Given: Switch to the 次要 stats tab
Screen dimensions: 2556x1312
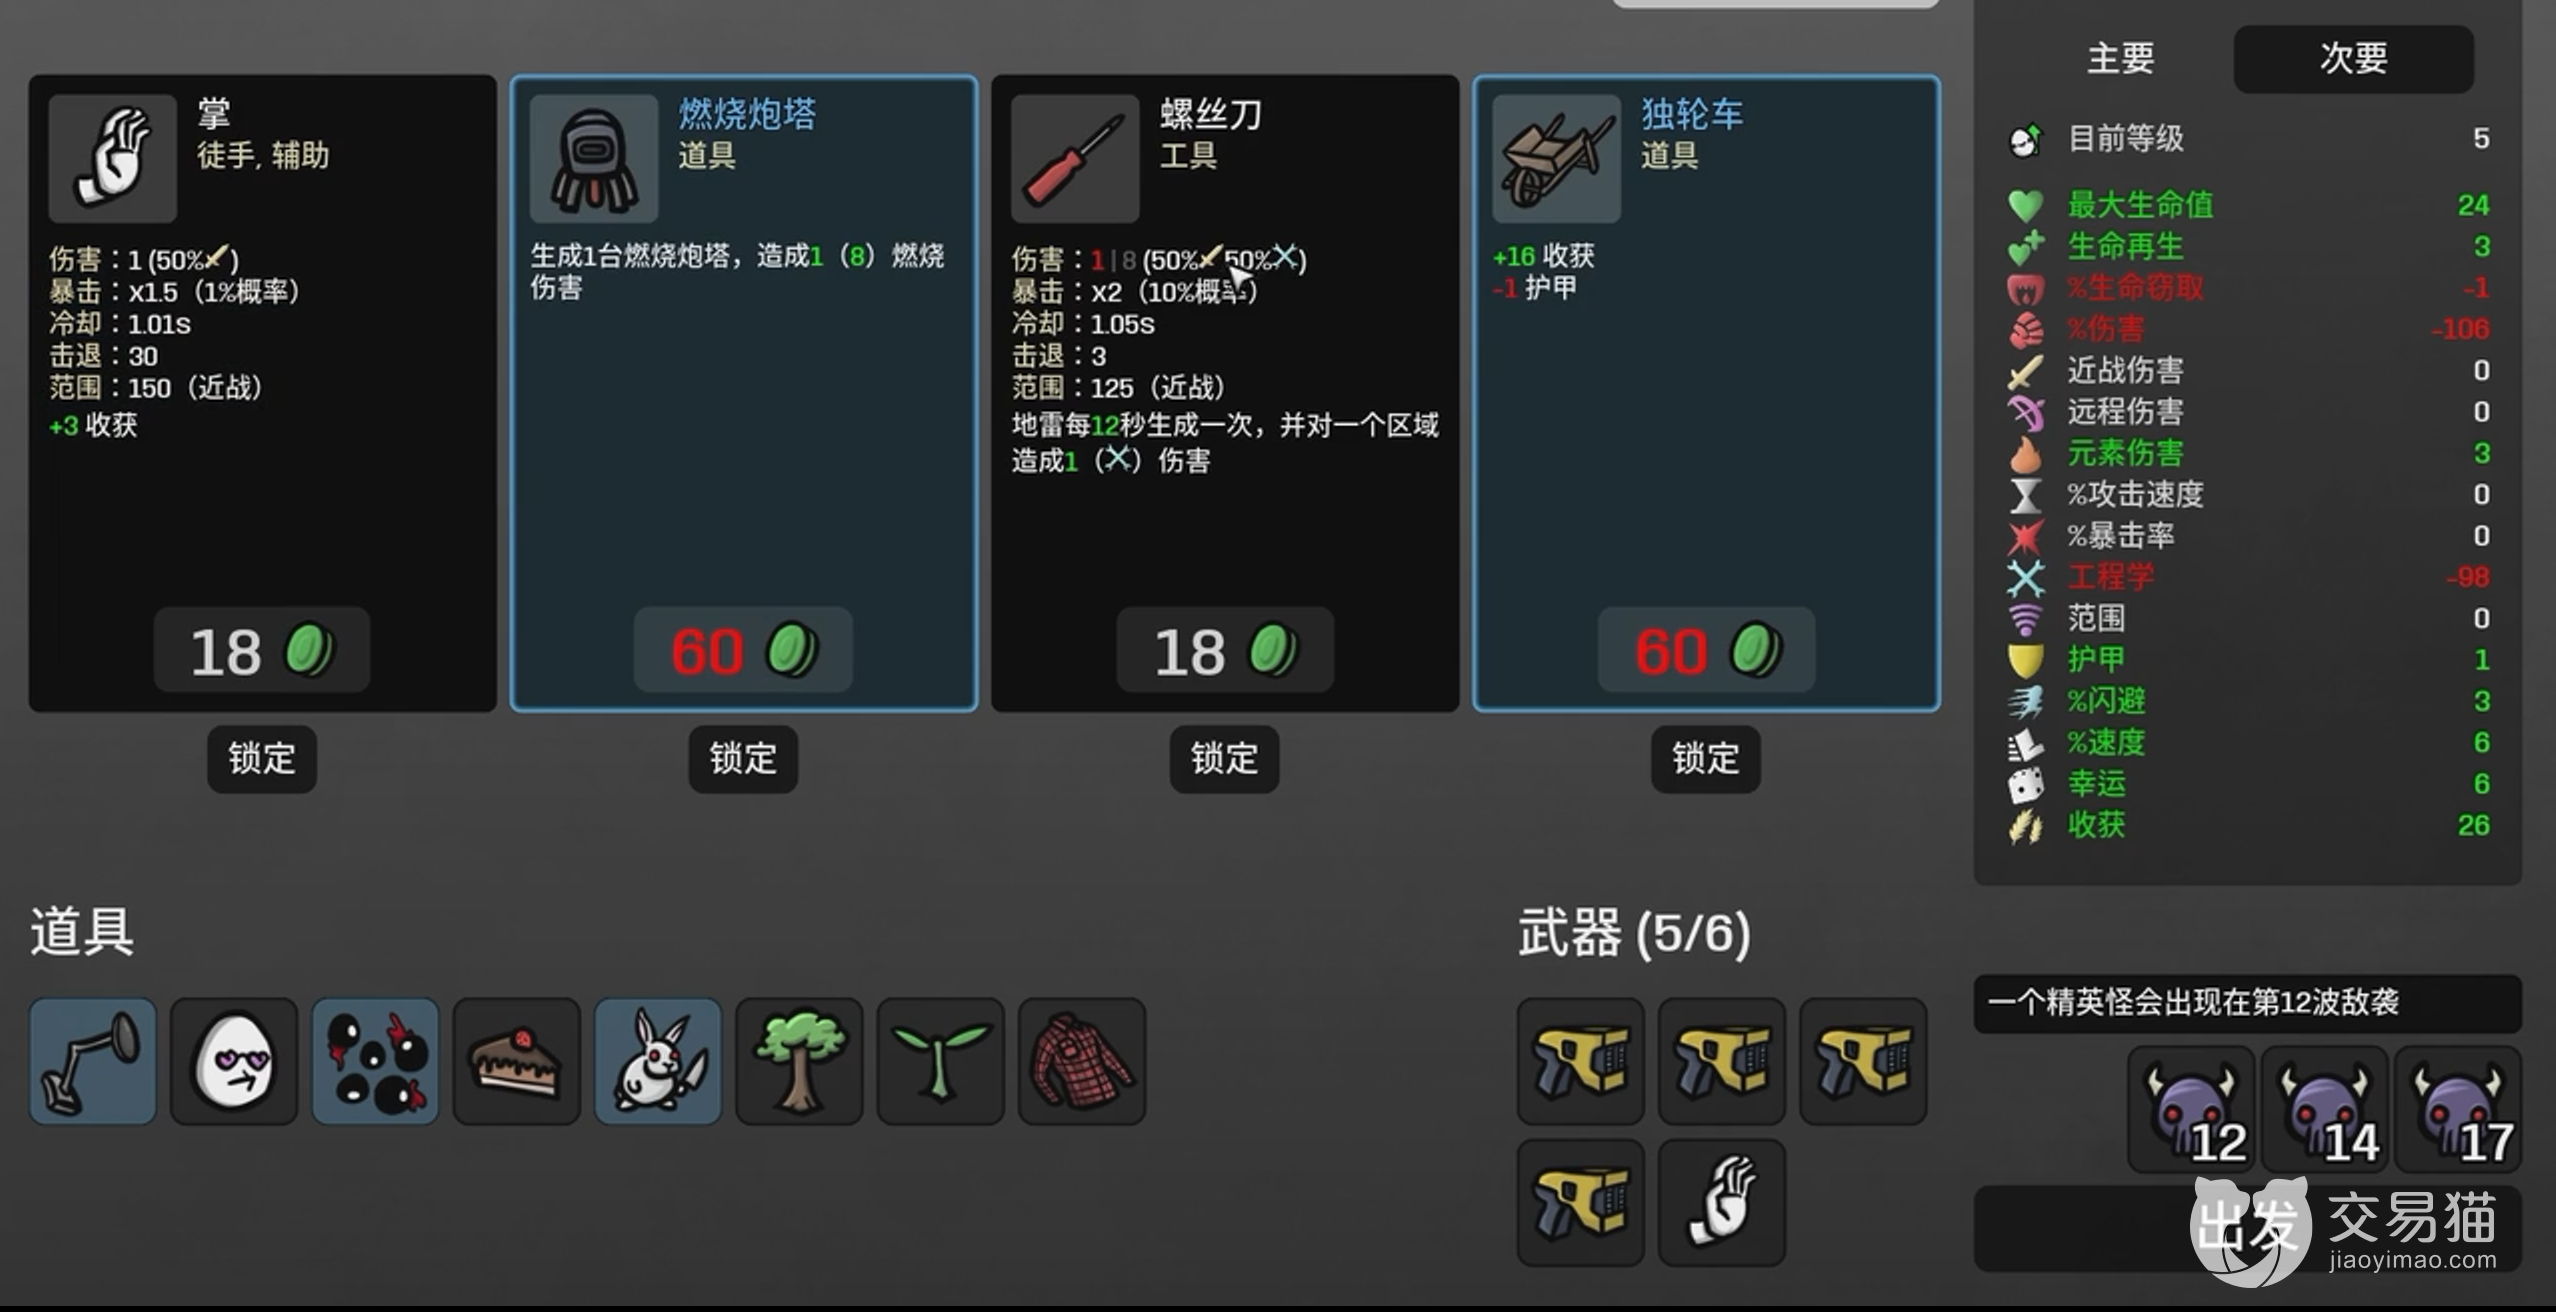Looking at the screenshot, I should tap(2354, 58).
